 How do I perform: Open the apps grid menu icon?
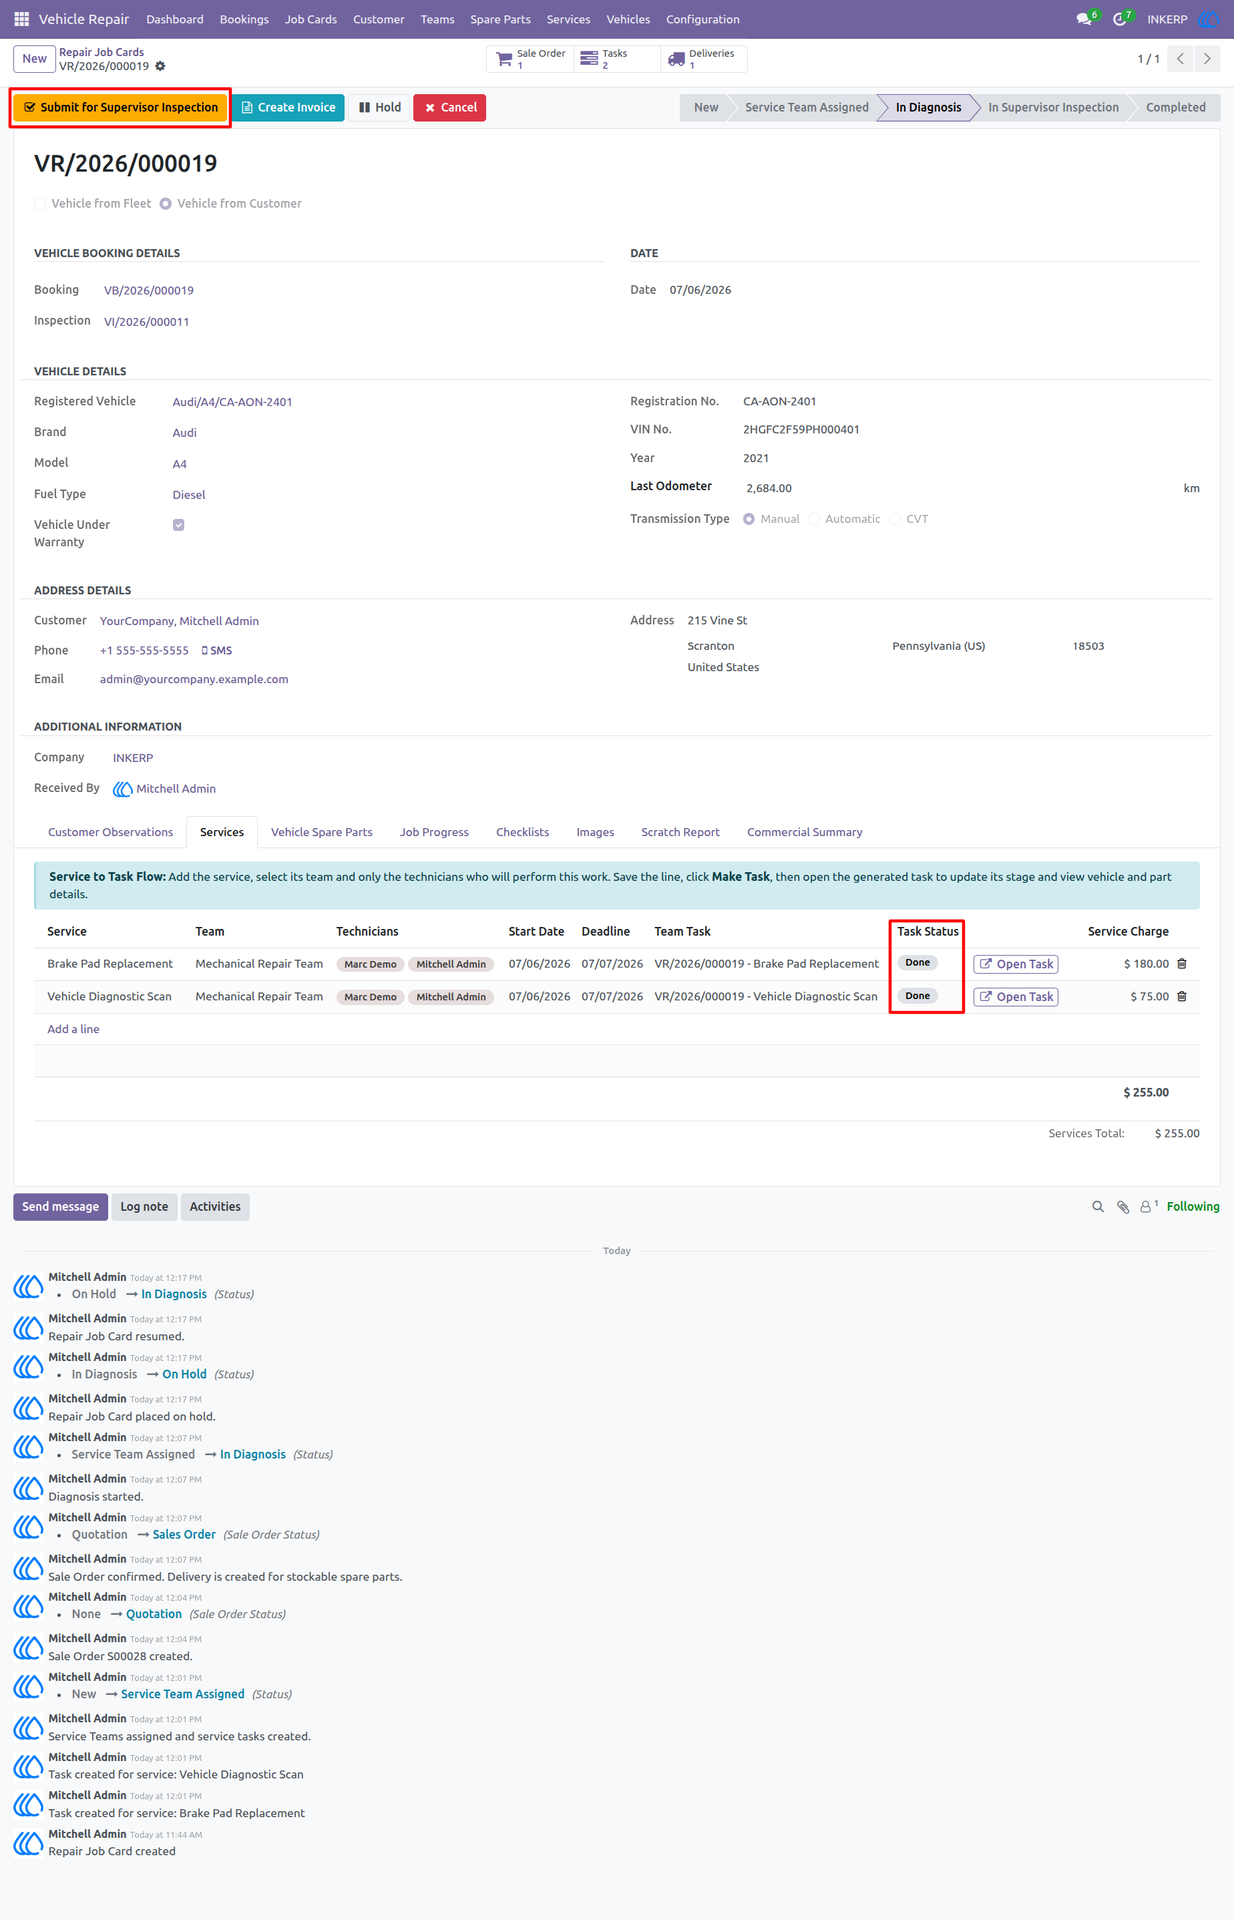(x=21, y=19)
